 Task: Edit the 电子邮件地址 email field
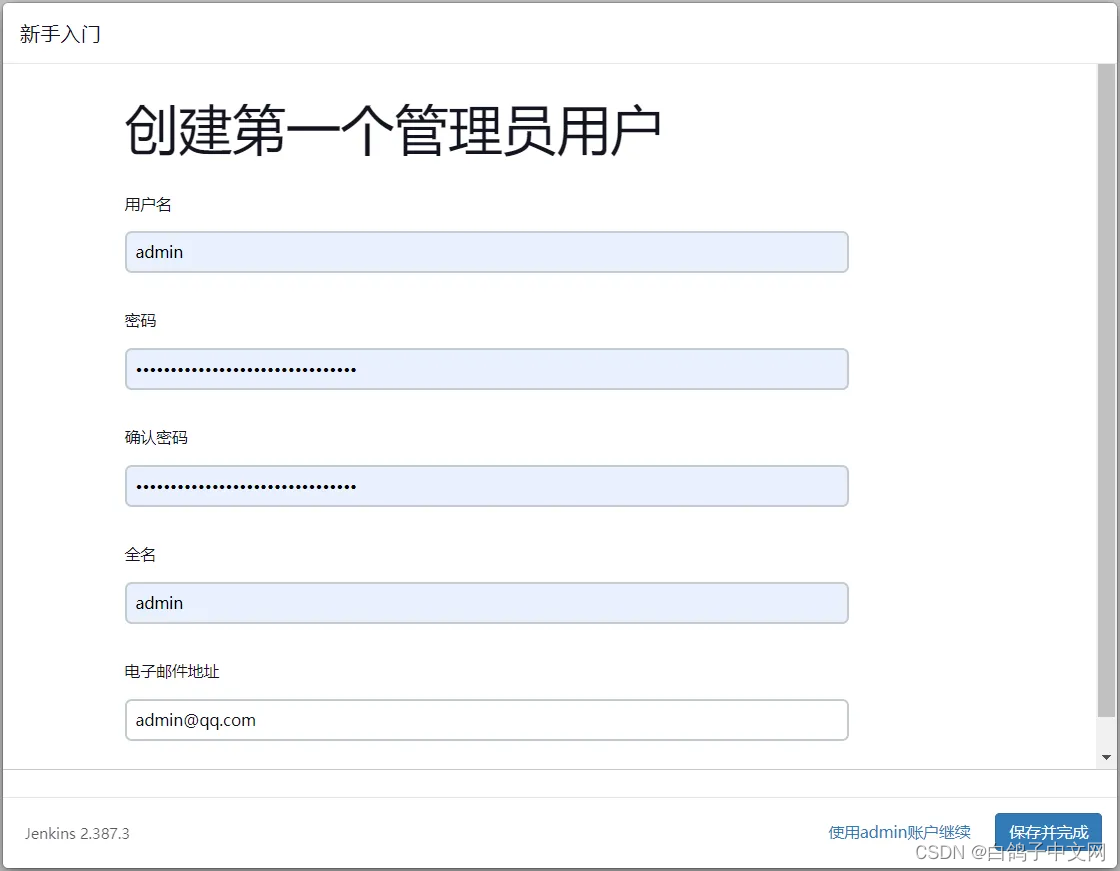[486, 720]
